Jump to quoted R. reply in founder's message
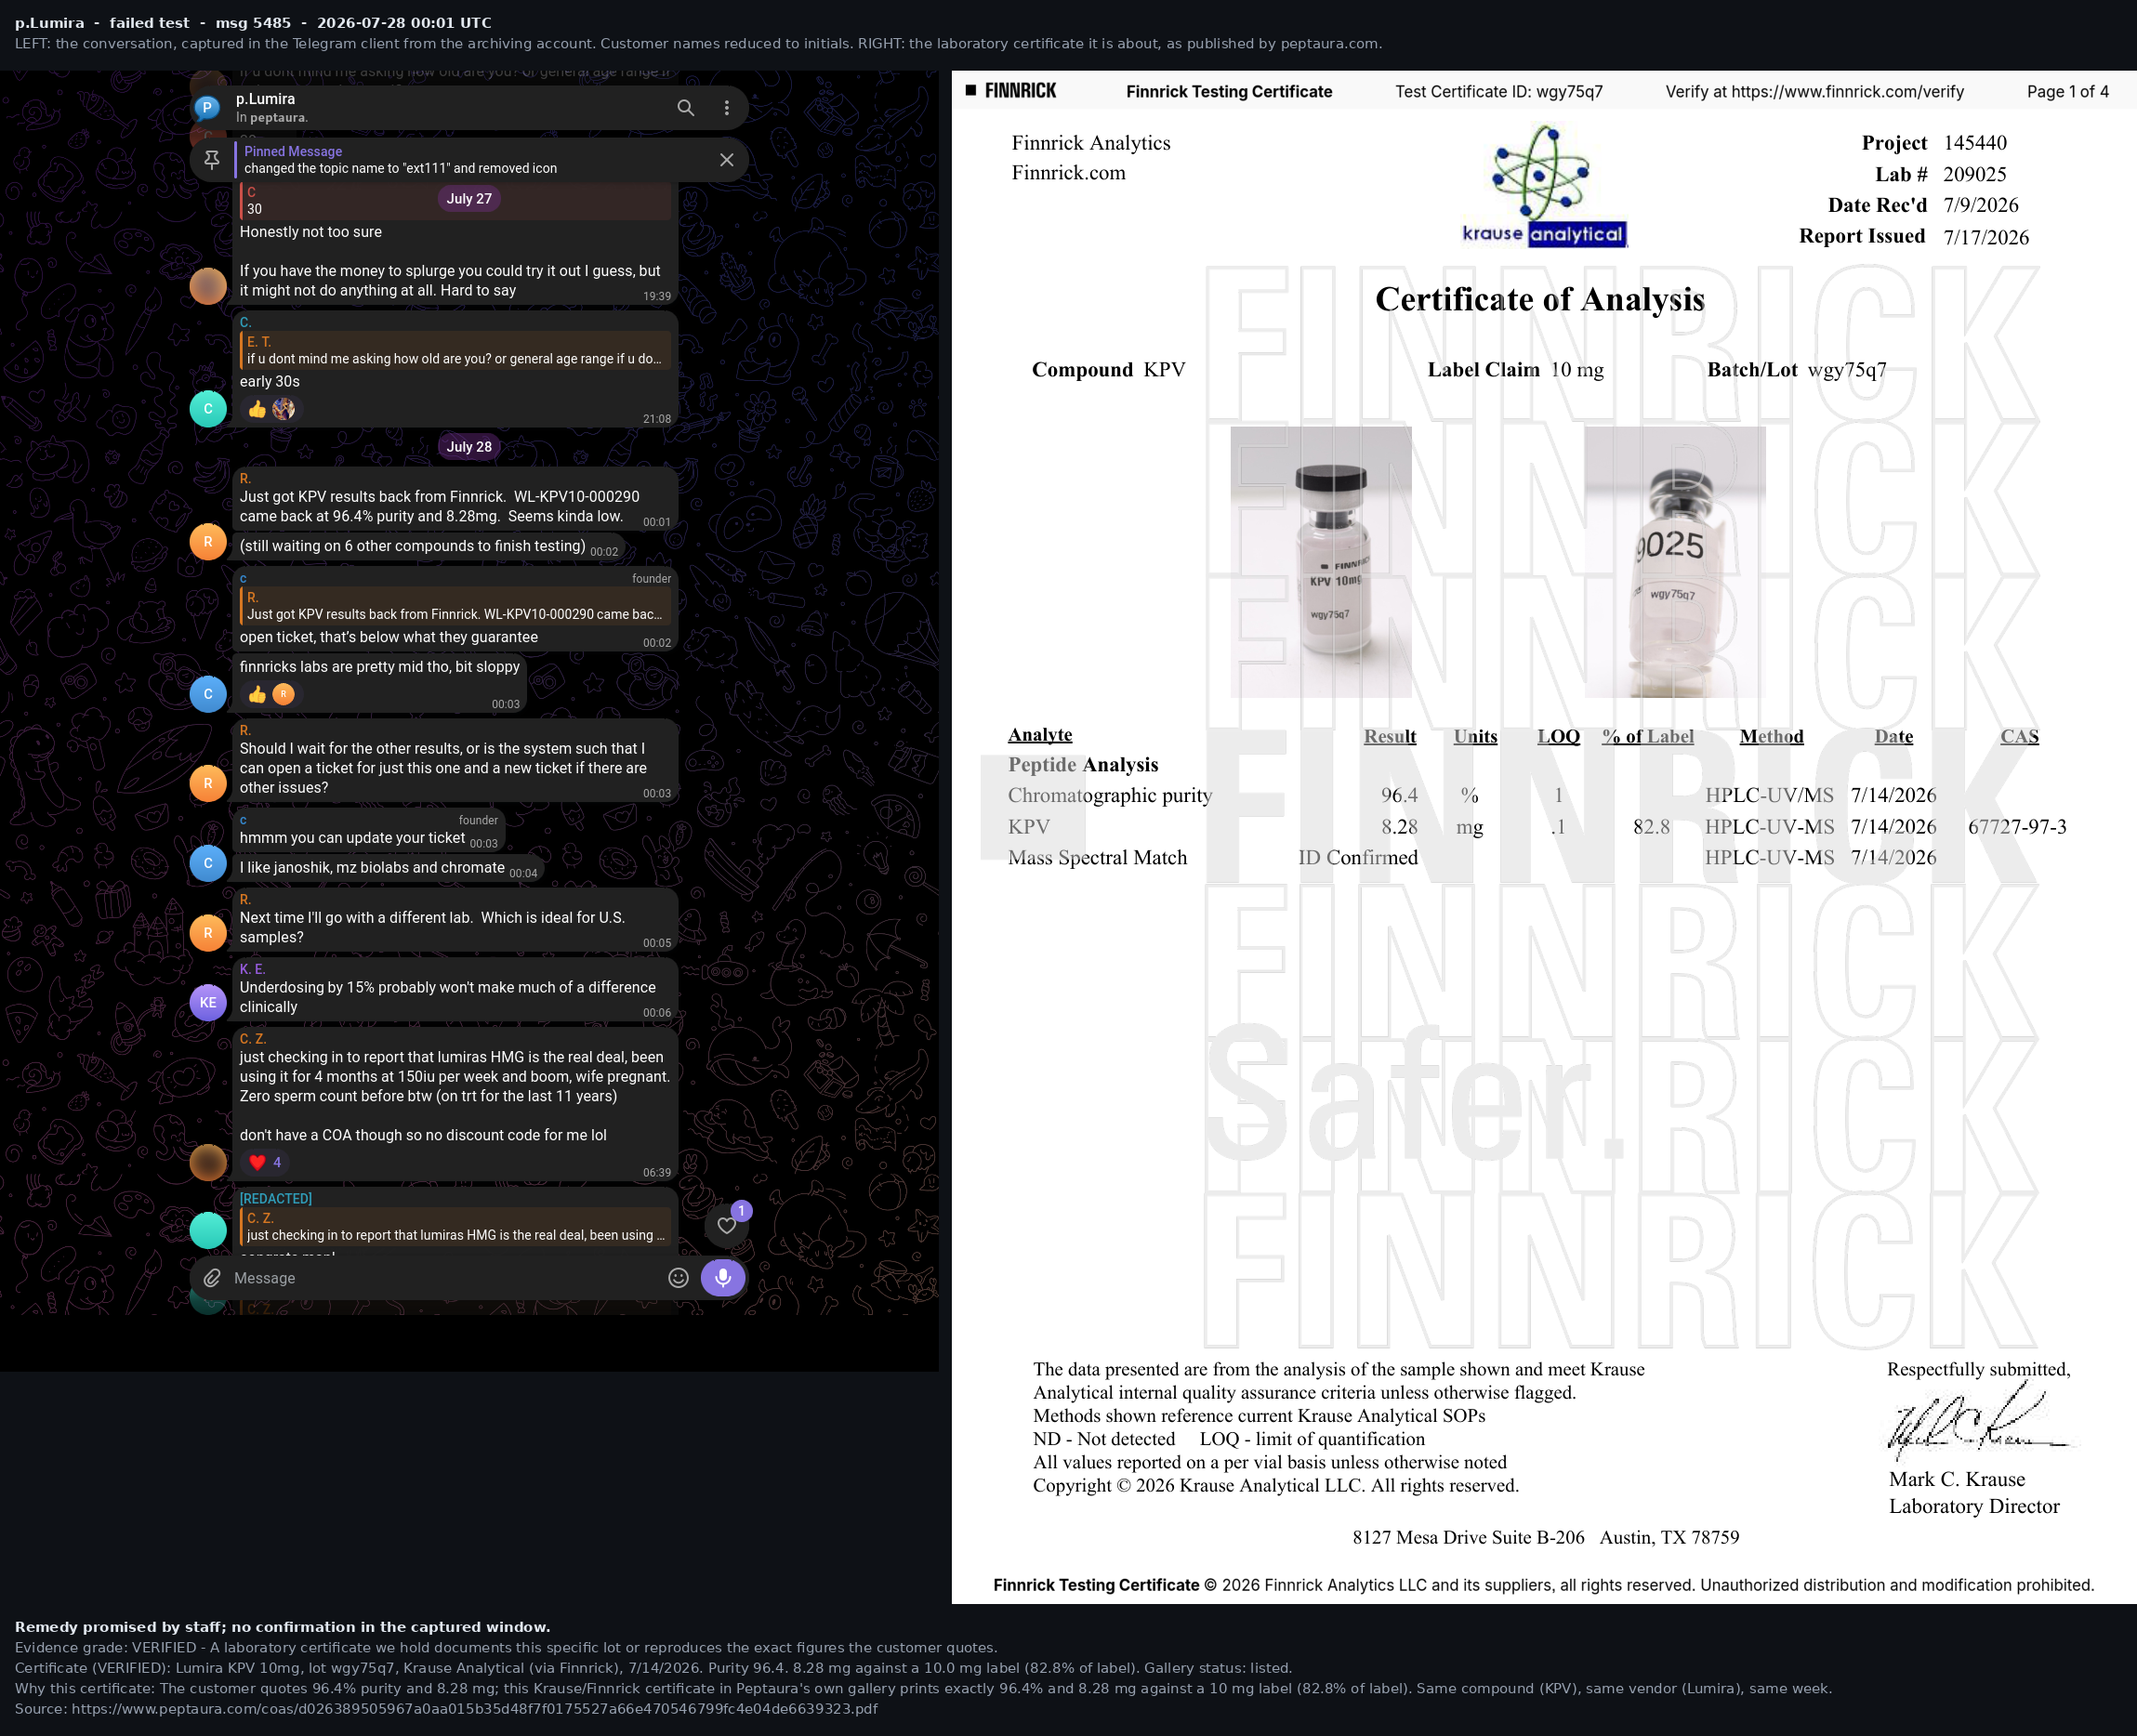 tap(455, 606)
